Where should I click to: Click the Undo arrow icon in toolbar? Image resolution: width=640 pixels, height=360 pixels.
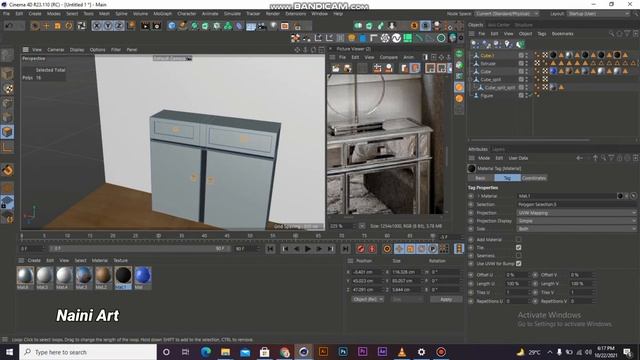9,26
